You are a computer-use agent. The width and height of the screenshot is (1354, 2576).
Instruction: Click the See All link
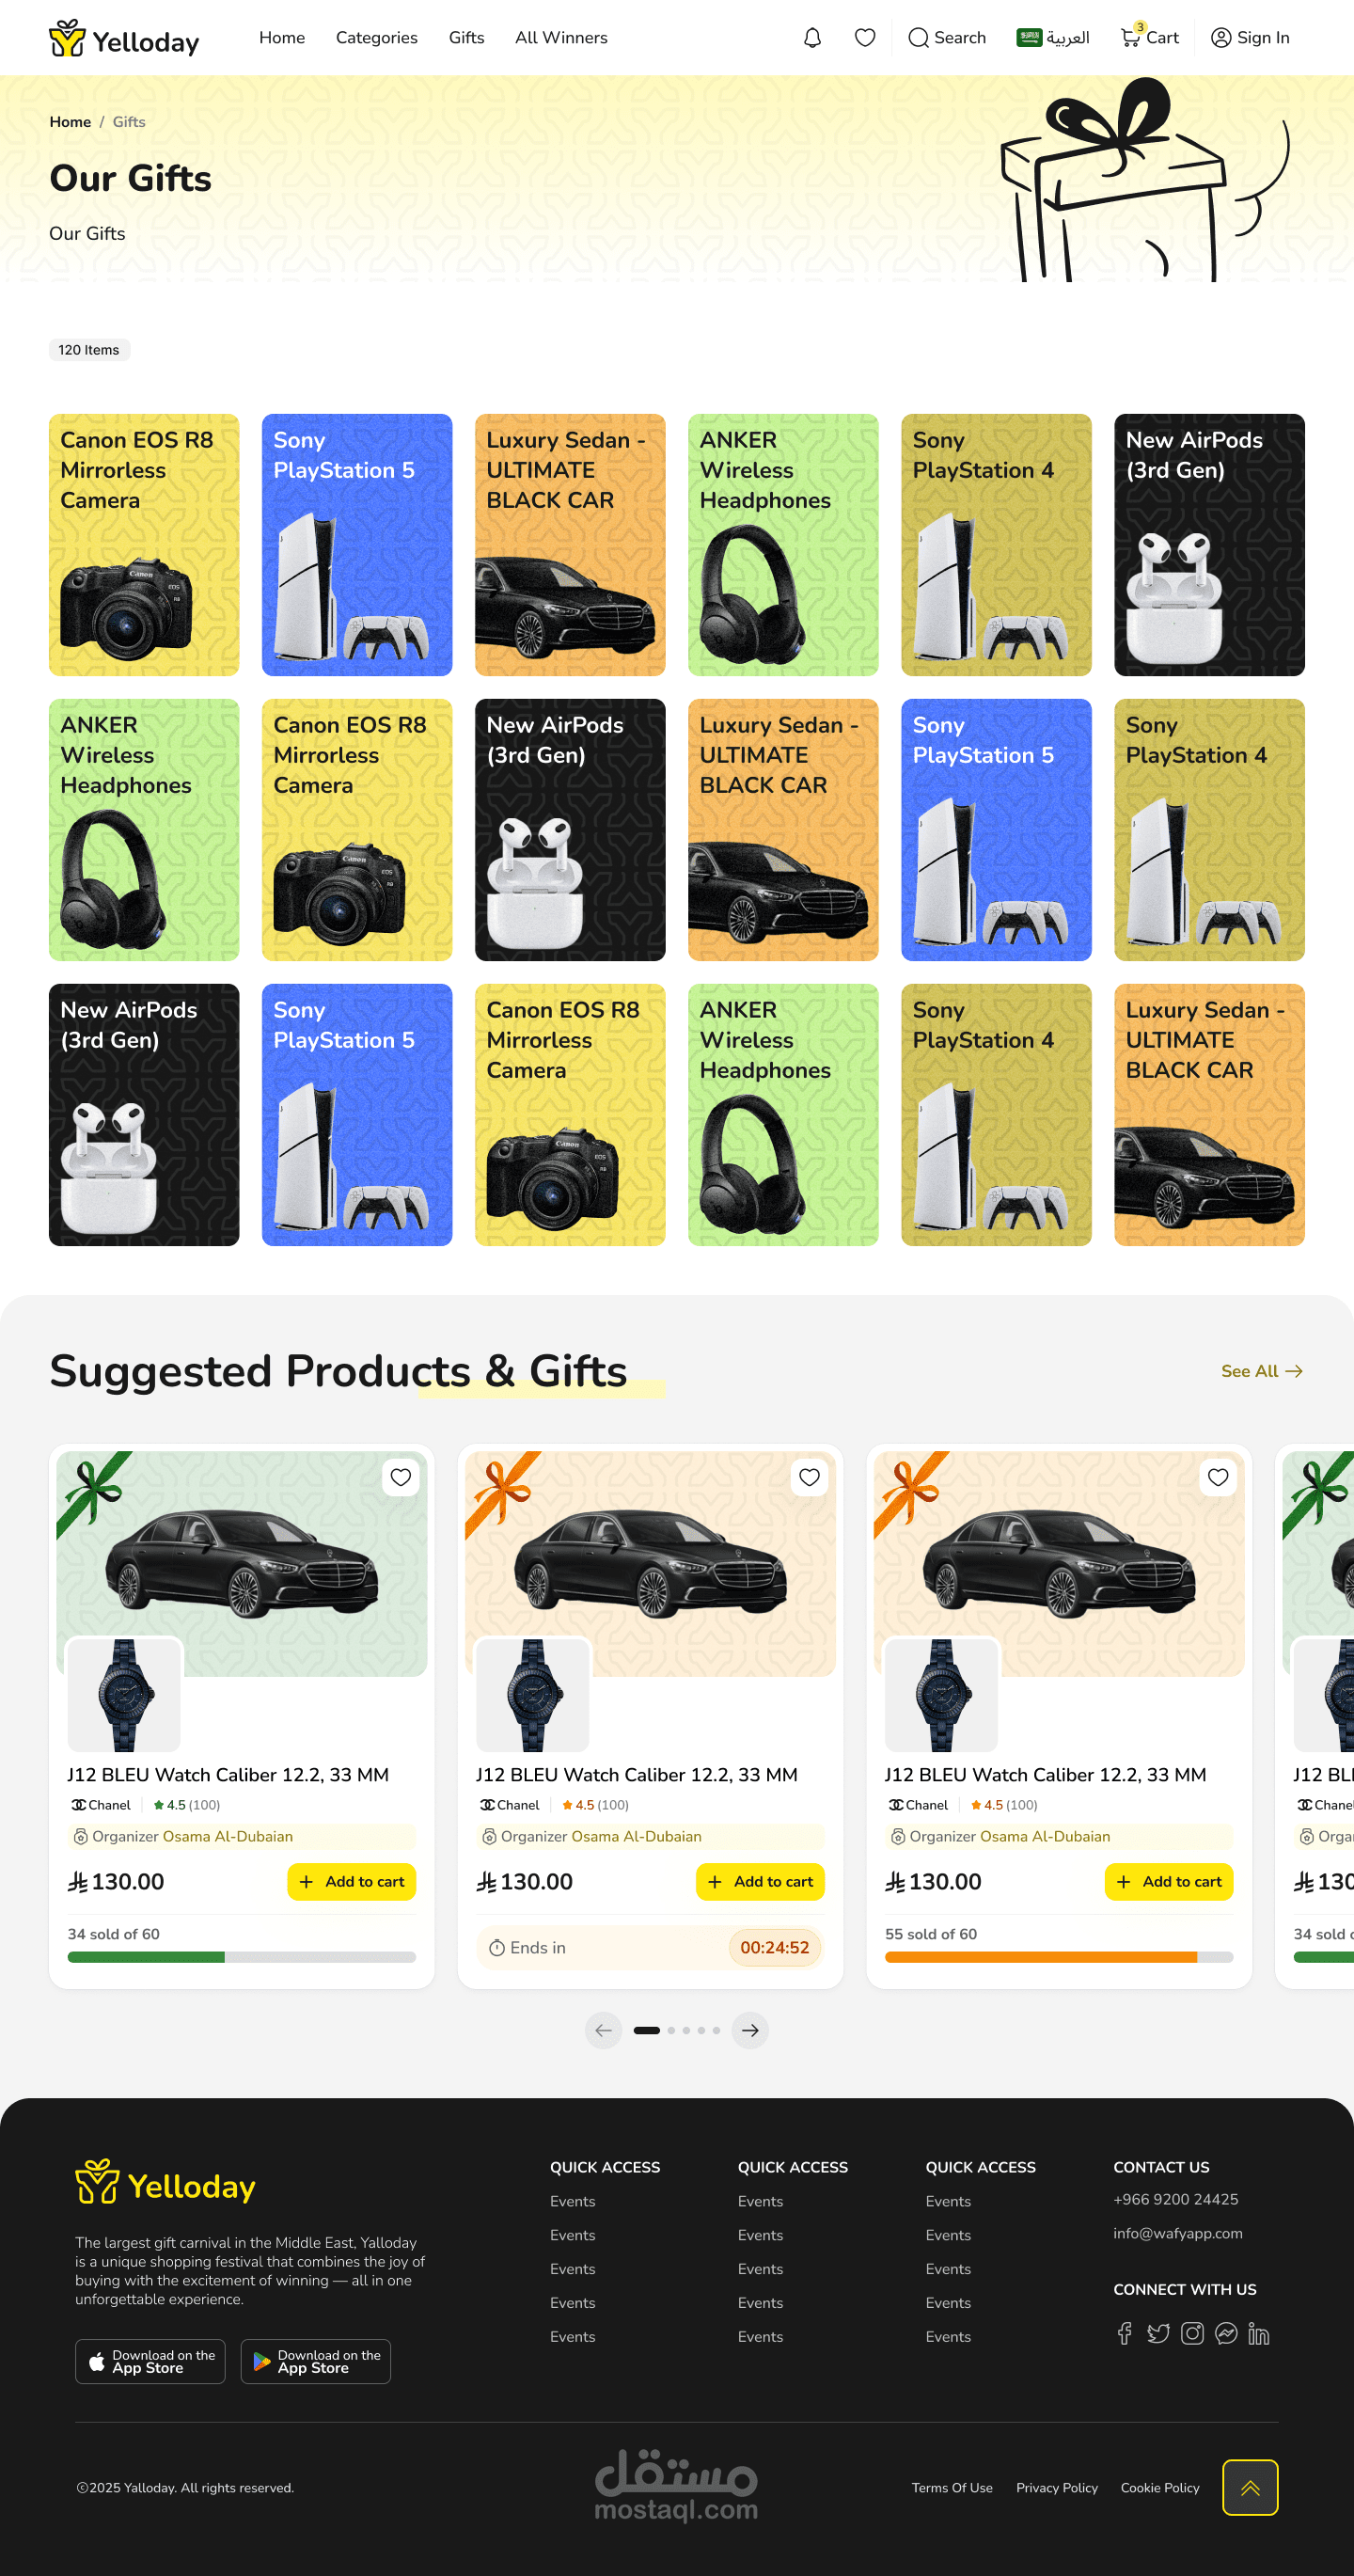click(1262, 1371)
